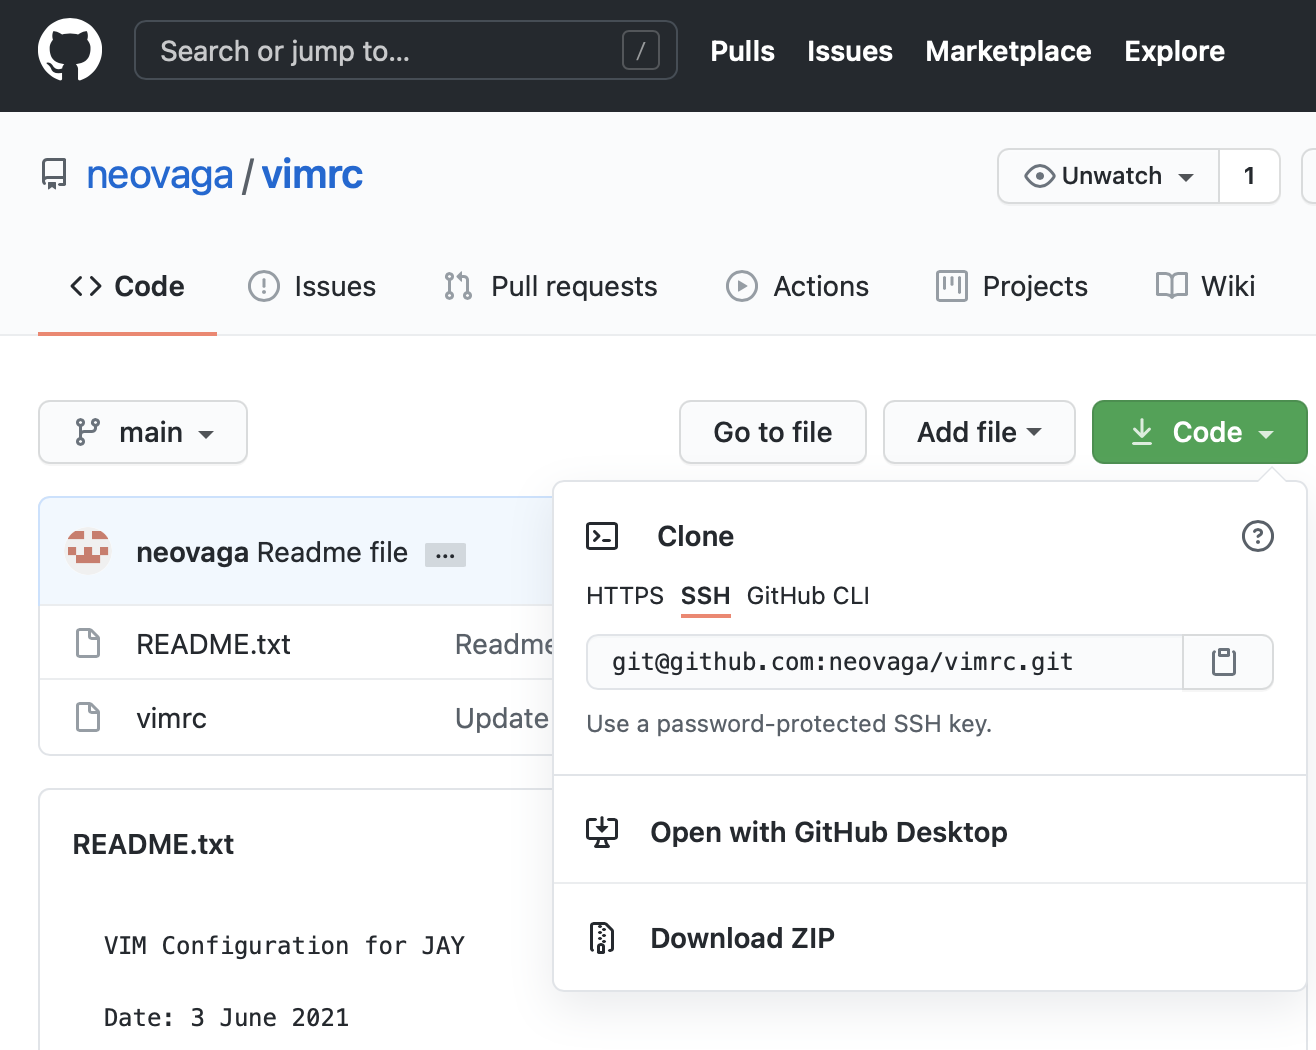Open the main branch selector dropdown

pos(143,432)
